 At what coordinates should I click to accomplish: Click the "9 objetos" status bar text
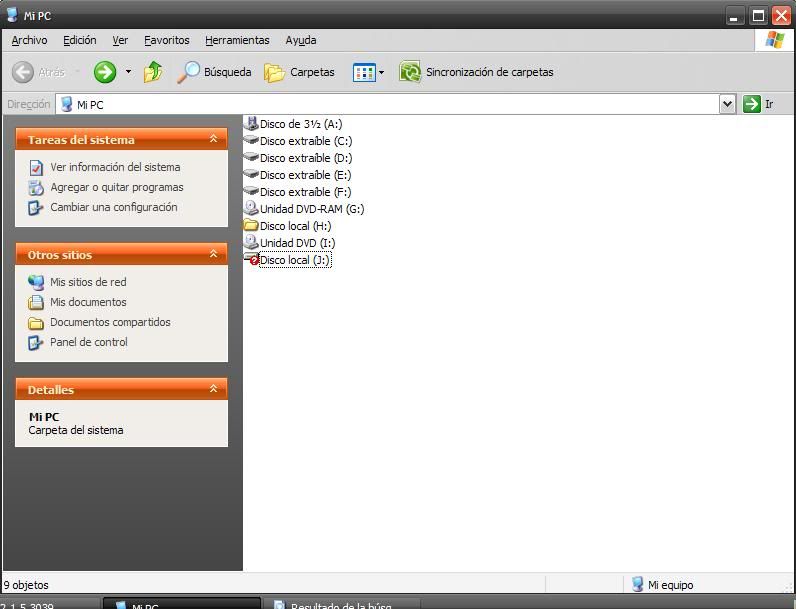click(26, 585)
